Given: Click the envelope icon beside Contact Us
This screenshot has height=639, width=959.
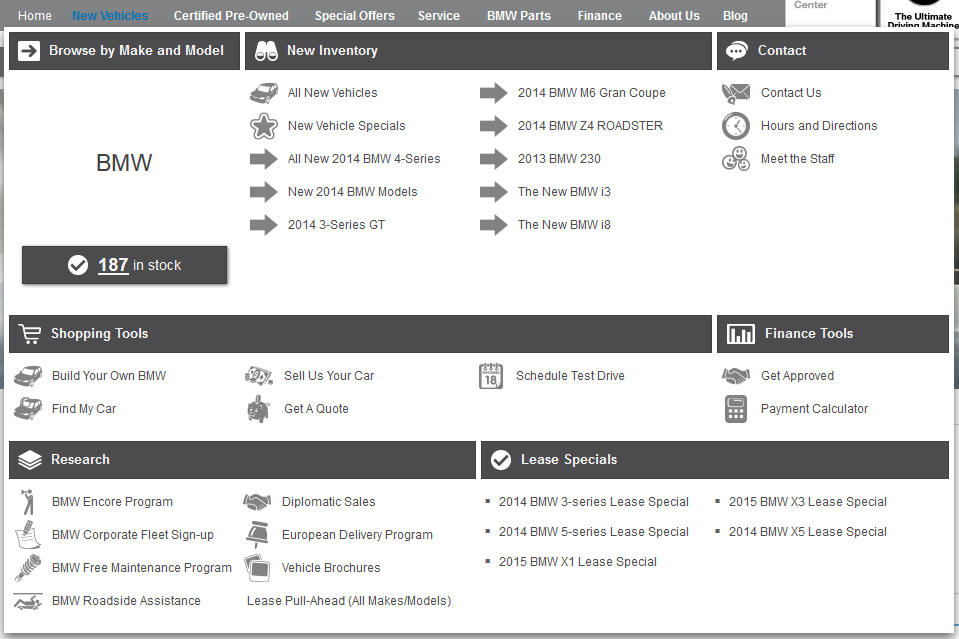Looking at the screenshot, I should [736, 93].
